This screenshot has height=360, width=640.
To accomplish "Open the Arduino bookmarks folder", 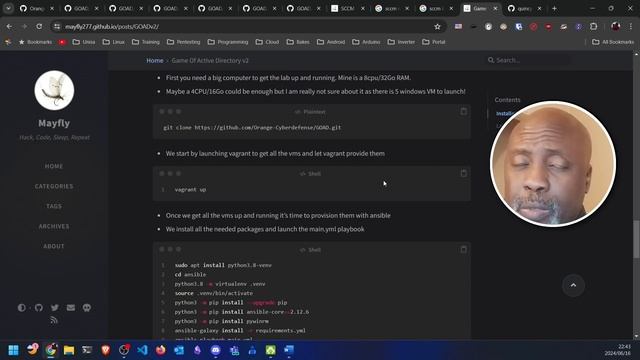I will click(366, 42).
